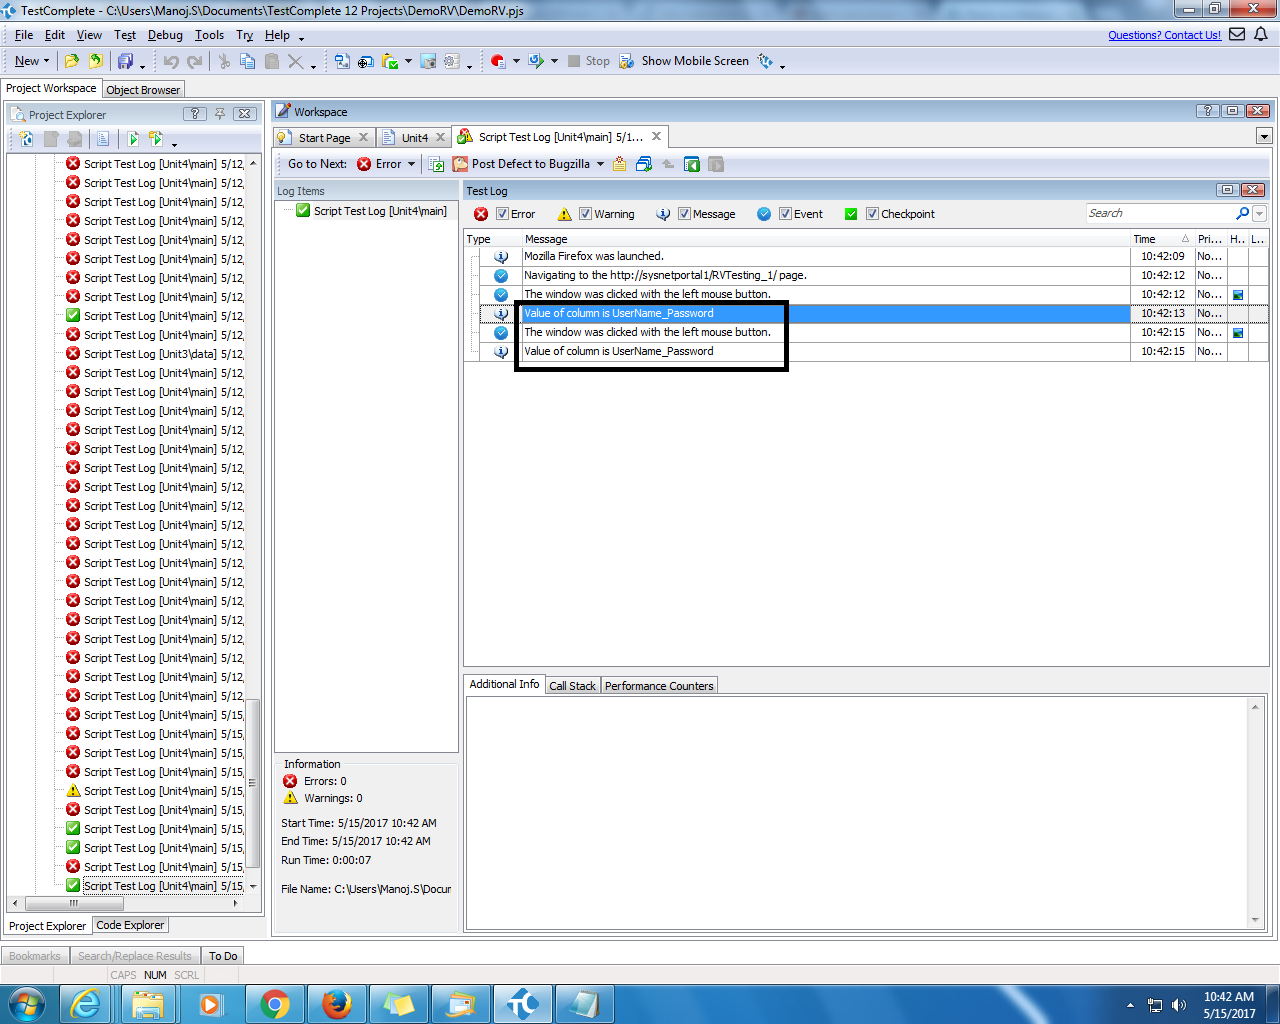Click into the Test Log Search field
The image size is (1280, 1024).
pos(1160,213)
